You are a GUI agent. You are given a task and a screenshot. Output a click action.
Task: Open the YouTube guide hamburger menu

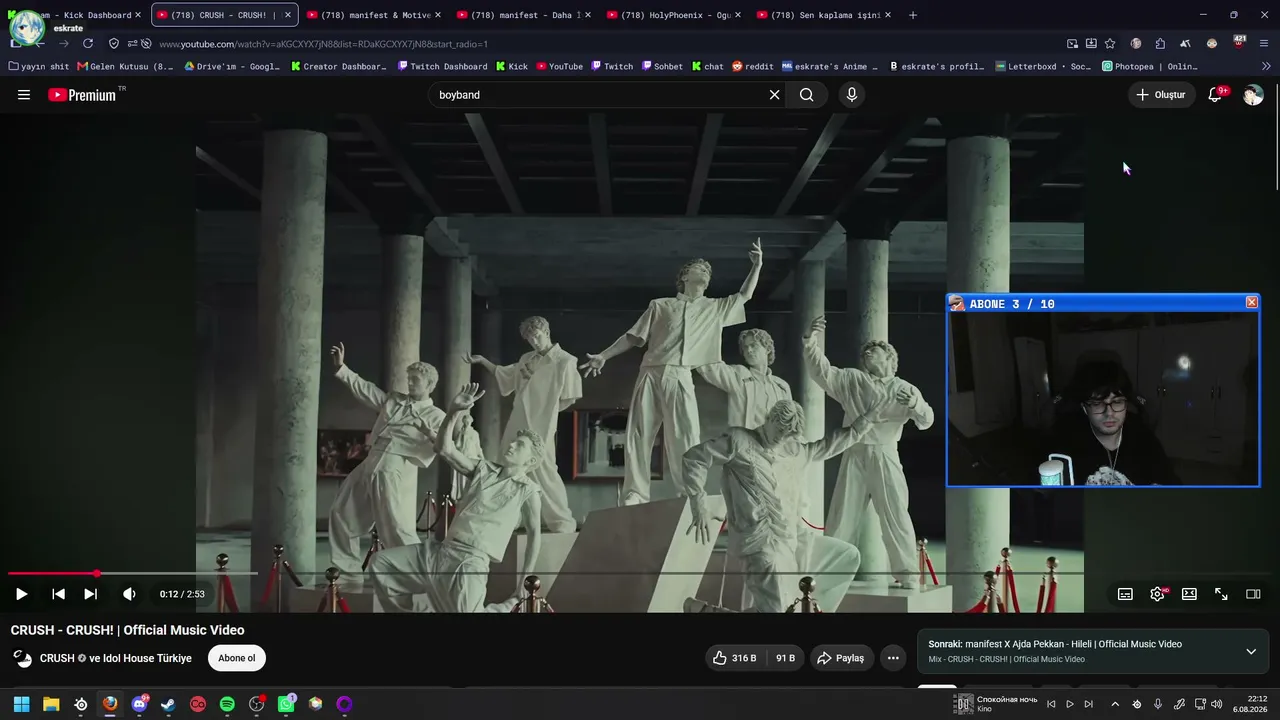[x=24, y=95]
